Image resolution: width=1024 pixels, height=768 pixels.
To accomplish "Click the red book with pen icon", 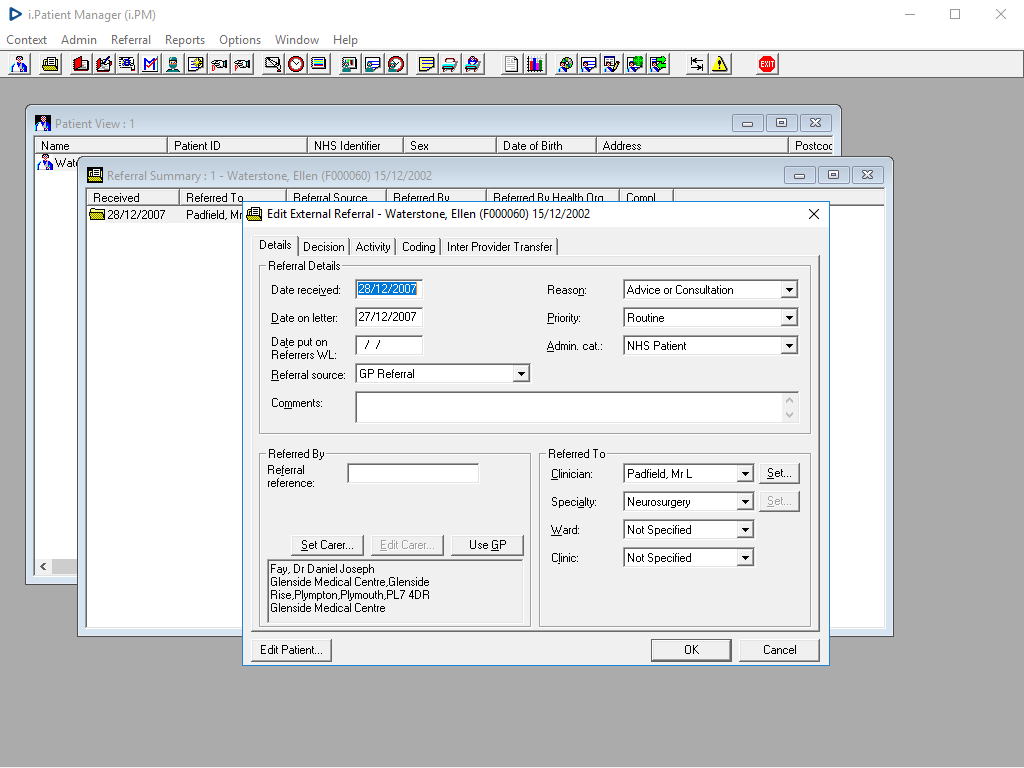I will pyautogui.click(x=104, y=64).
